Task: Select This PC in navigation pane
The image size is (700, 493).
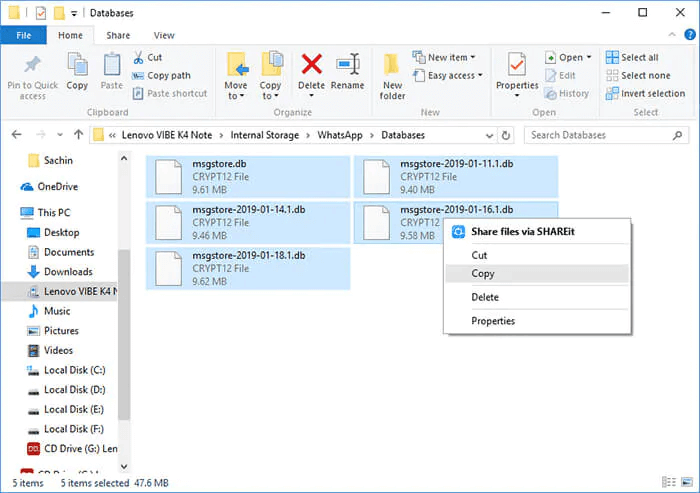Action: (x=46, y=213)
